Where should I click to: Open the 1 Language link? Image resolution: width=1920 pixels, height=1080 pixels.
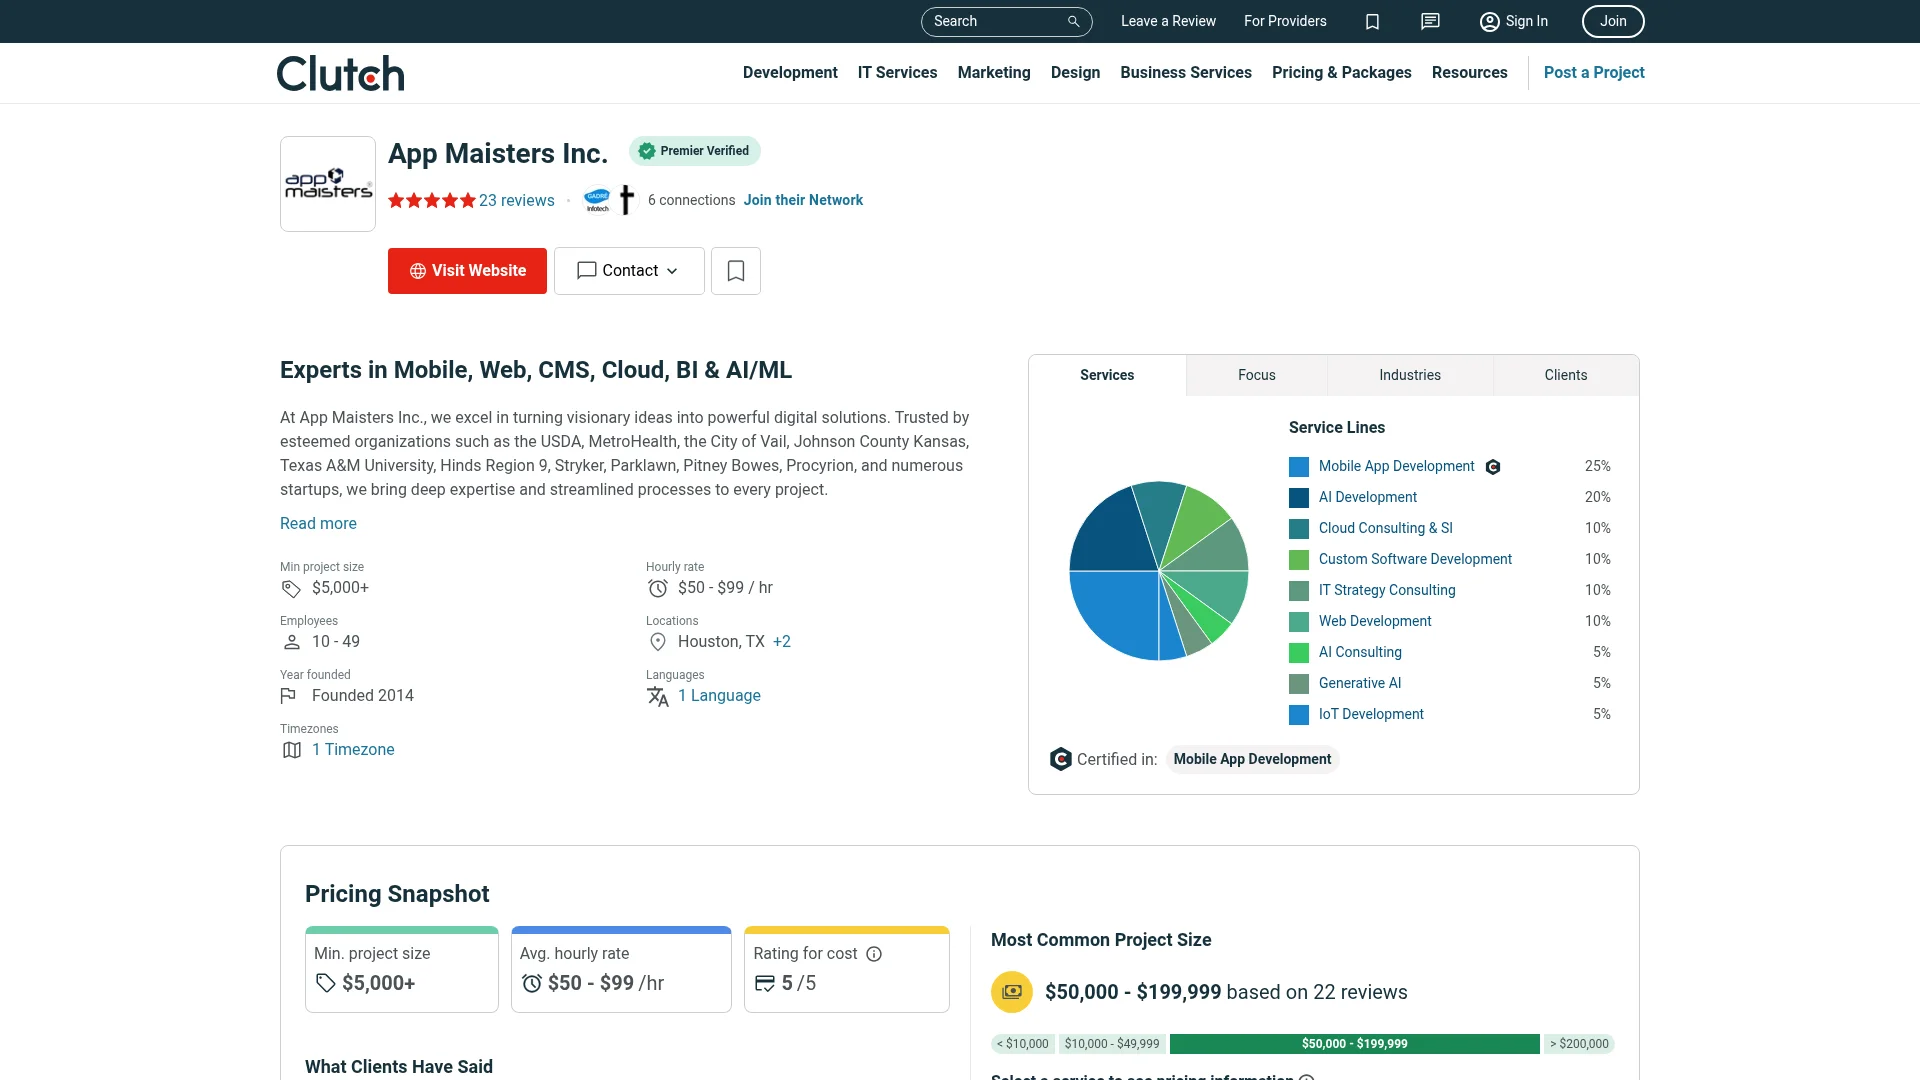pyautogui.click(x=719, y=696)
